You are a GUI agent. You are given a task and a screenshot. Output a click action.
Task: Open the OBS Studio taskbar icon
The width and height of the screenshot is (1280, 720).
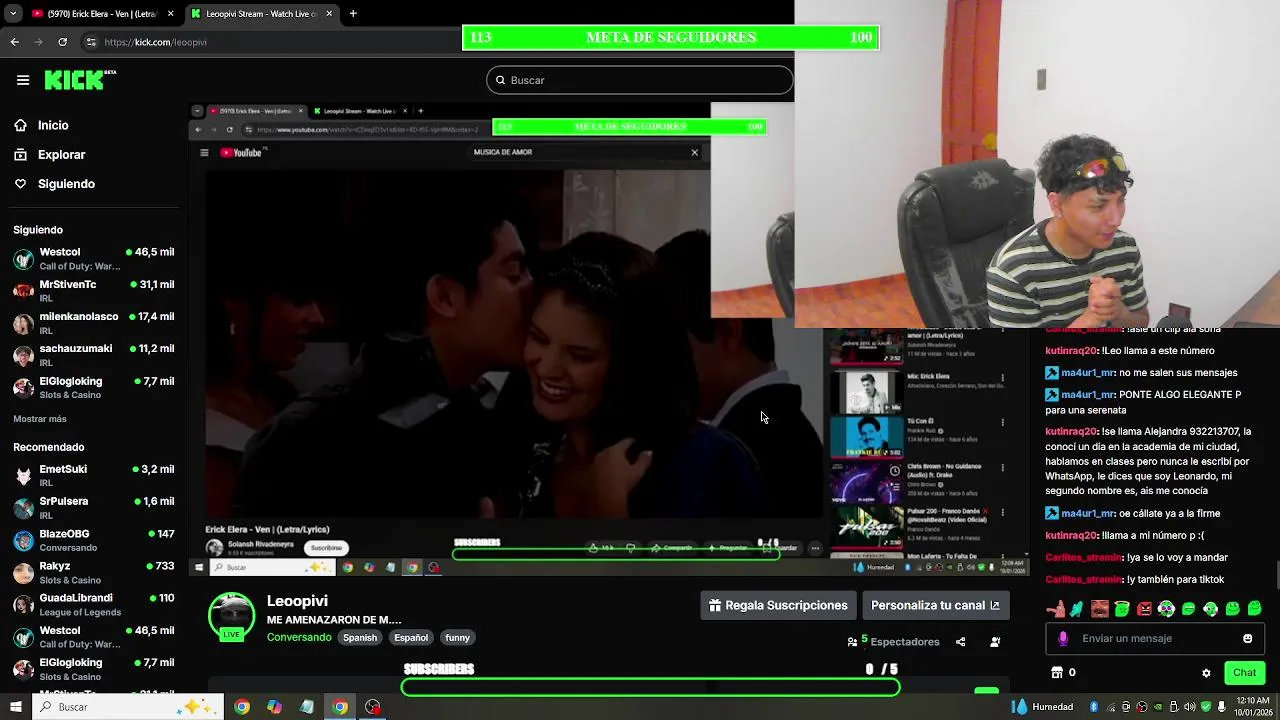(x=373, y=707)
